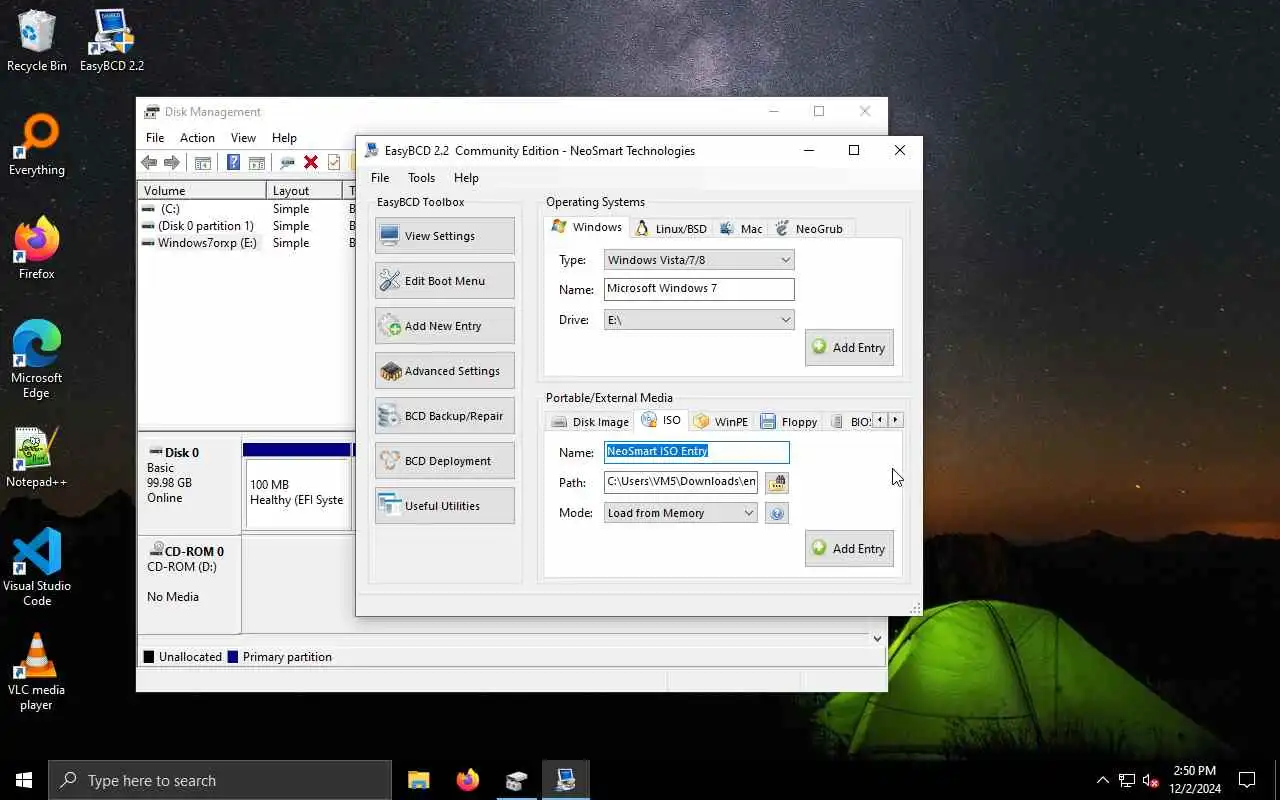Click the Volume column header
This screenshot has width=1280, height=800.
202,191
